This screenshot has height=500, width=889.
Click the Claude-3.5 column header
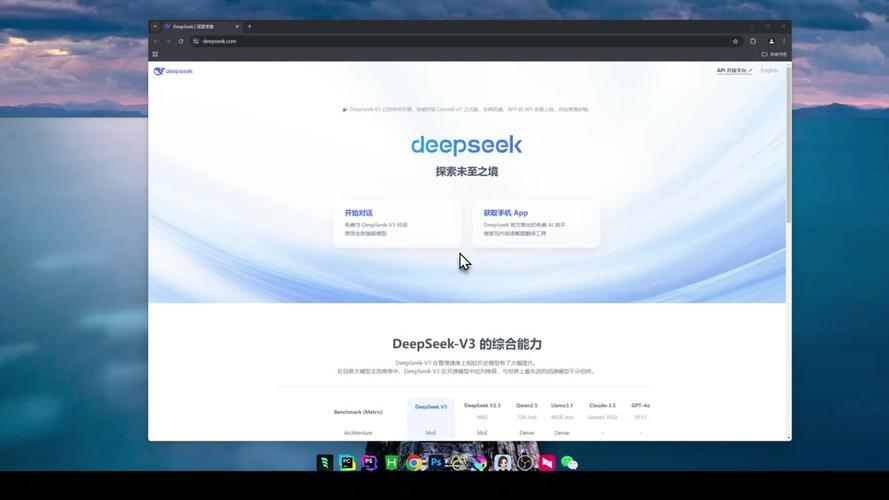point(602,406)
